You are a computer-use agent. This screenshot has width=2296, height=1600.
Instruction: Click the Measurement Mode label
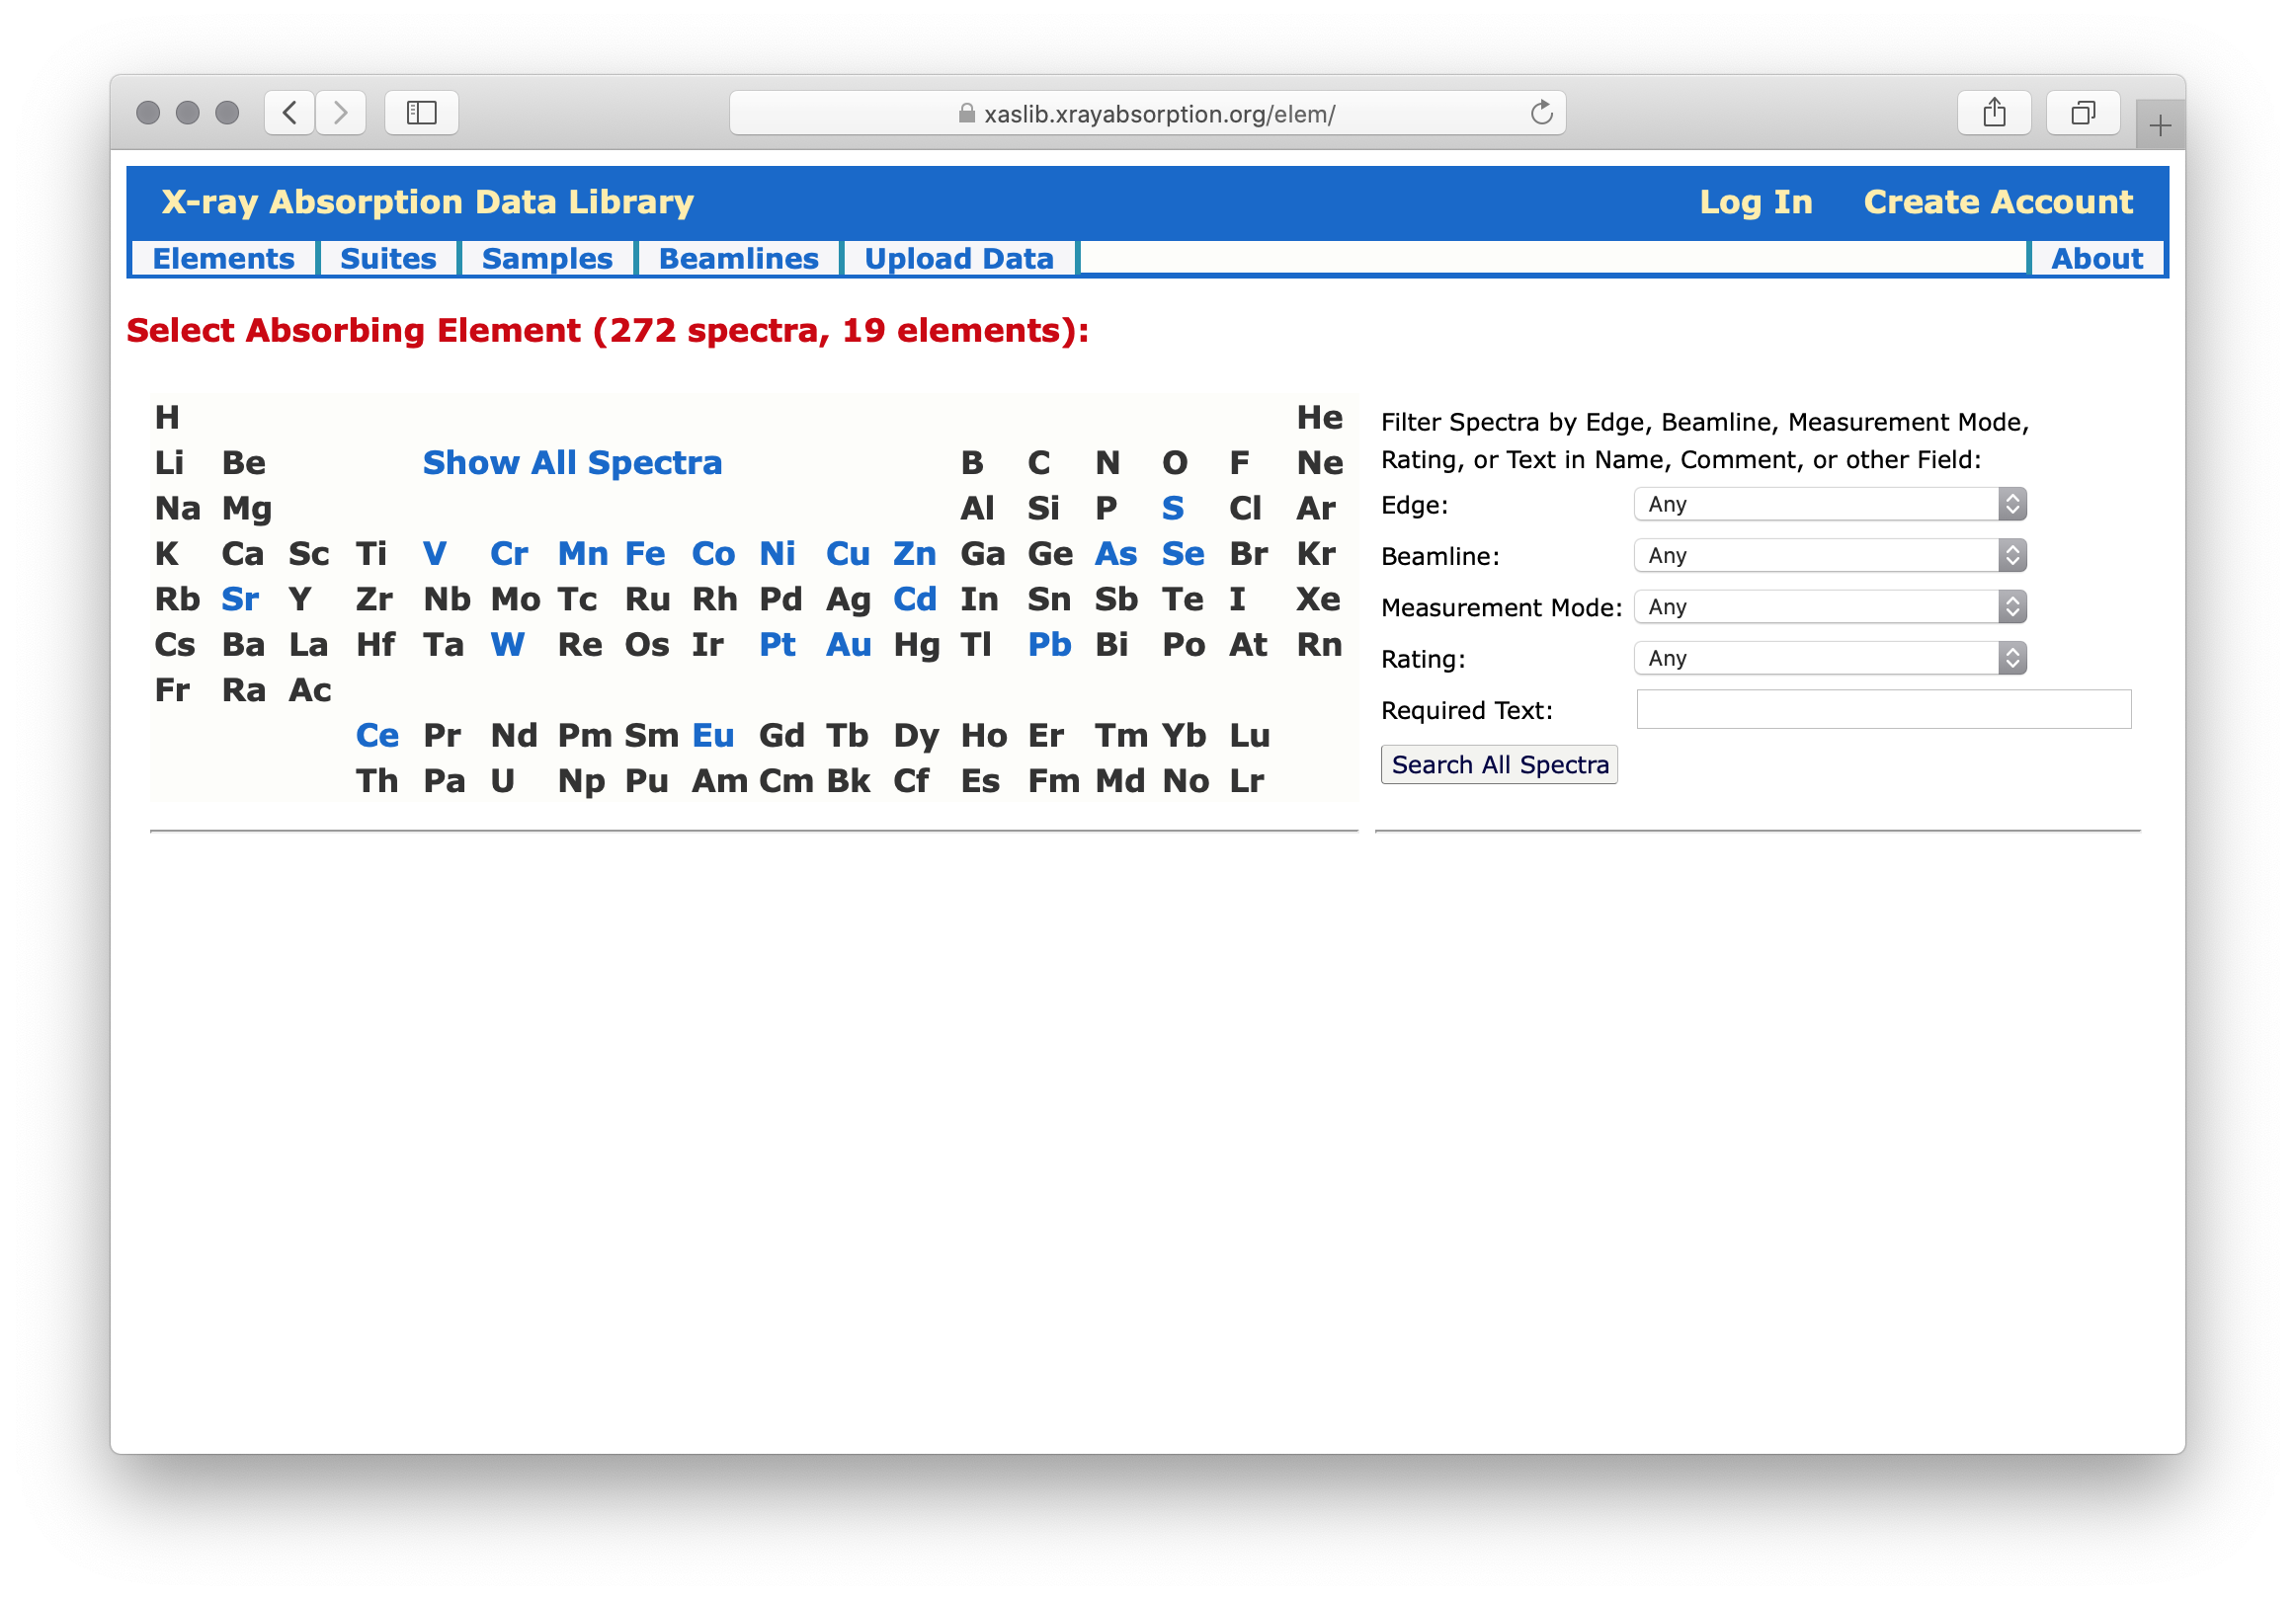(x=1500, y=608)
